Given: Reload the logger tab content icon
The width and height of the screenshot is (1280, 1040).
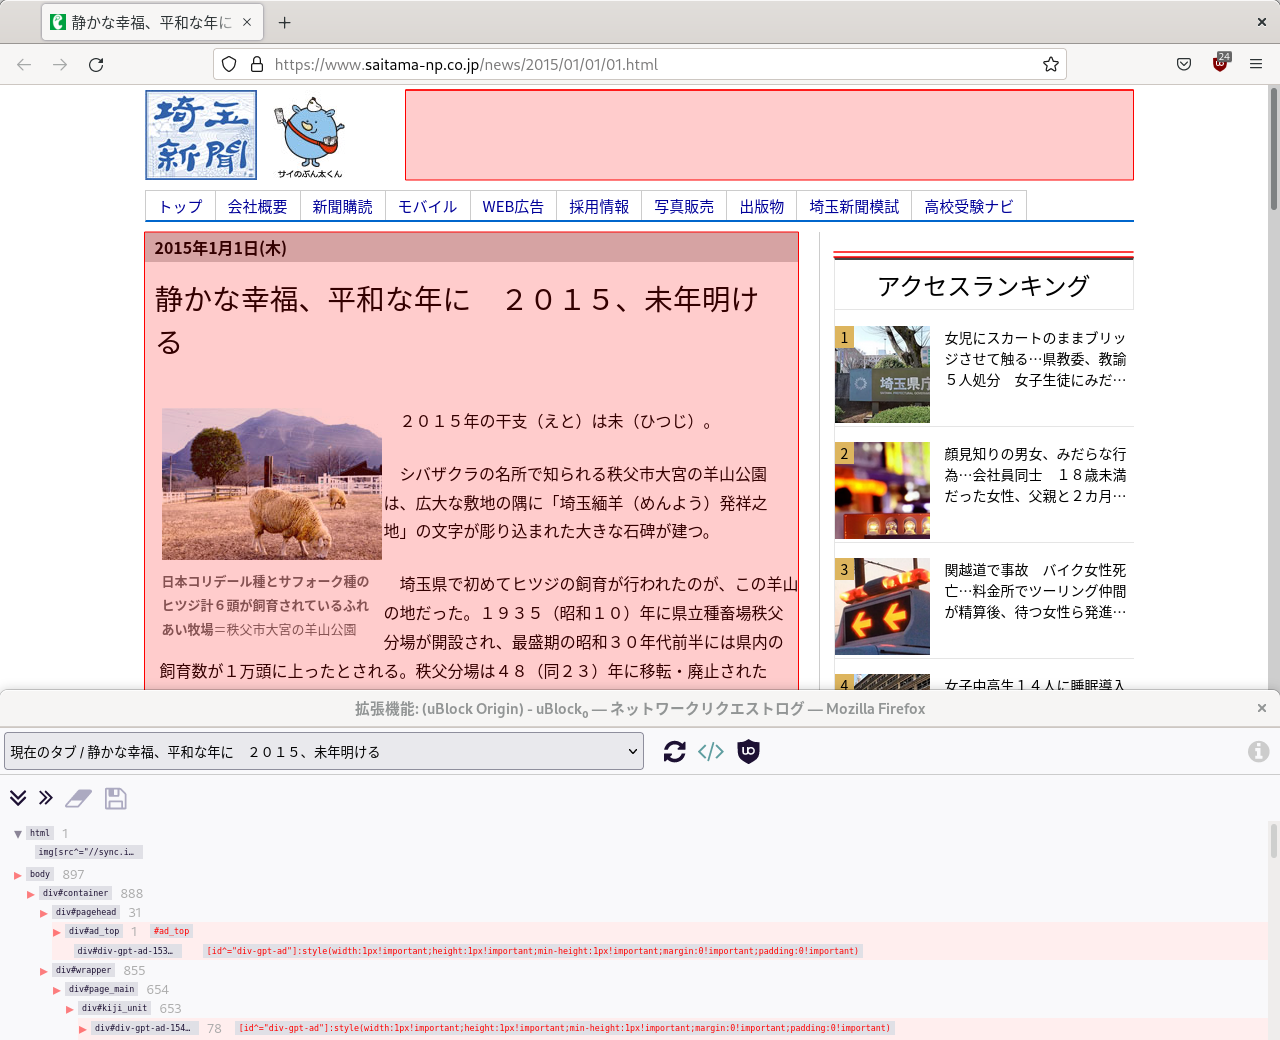Looking at the screenshot, I should pyautogui.click(x=675, y=752).
